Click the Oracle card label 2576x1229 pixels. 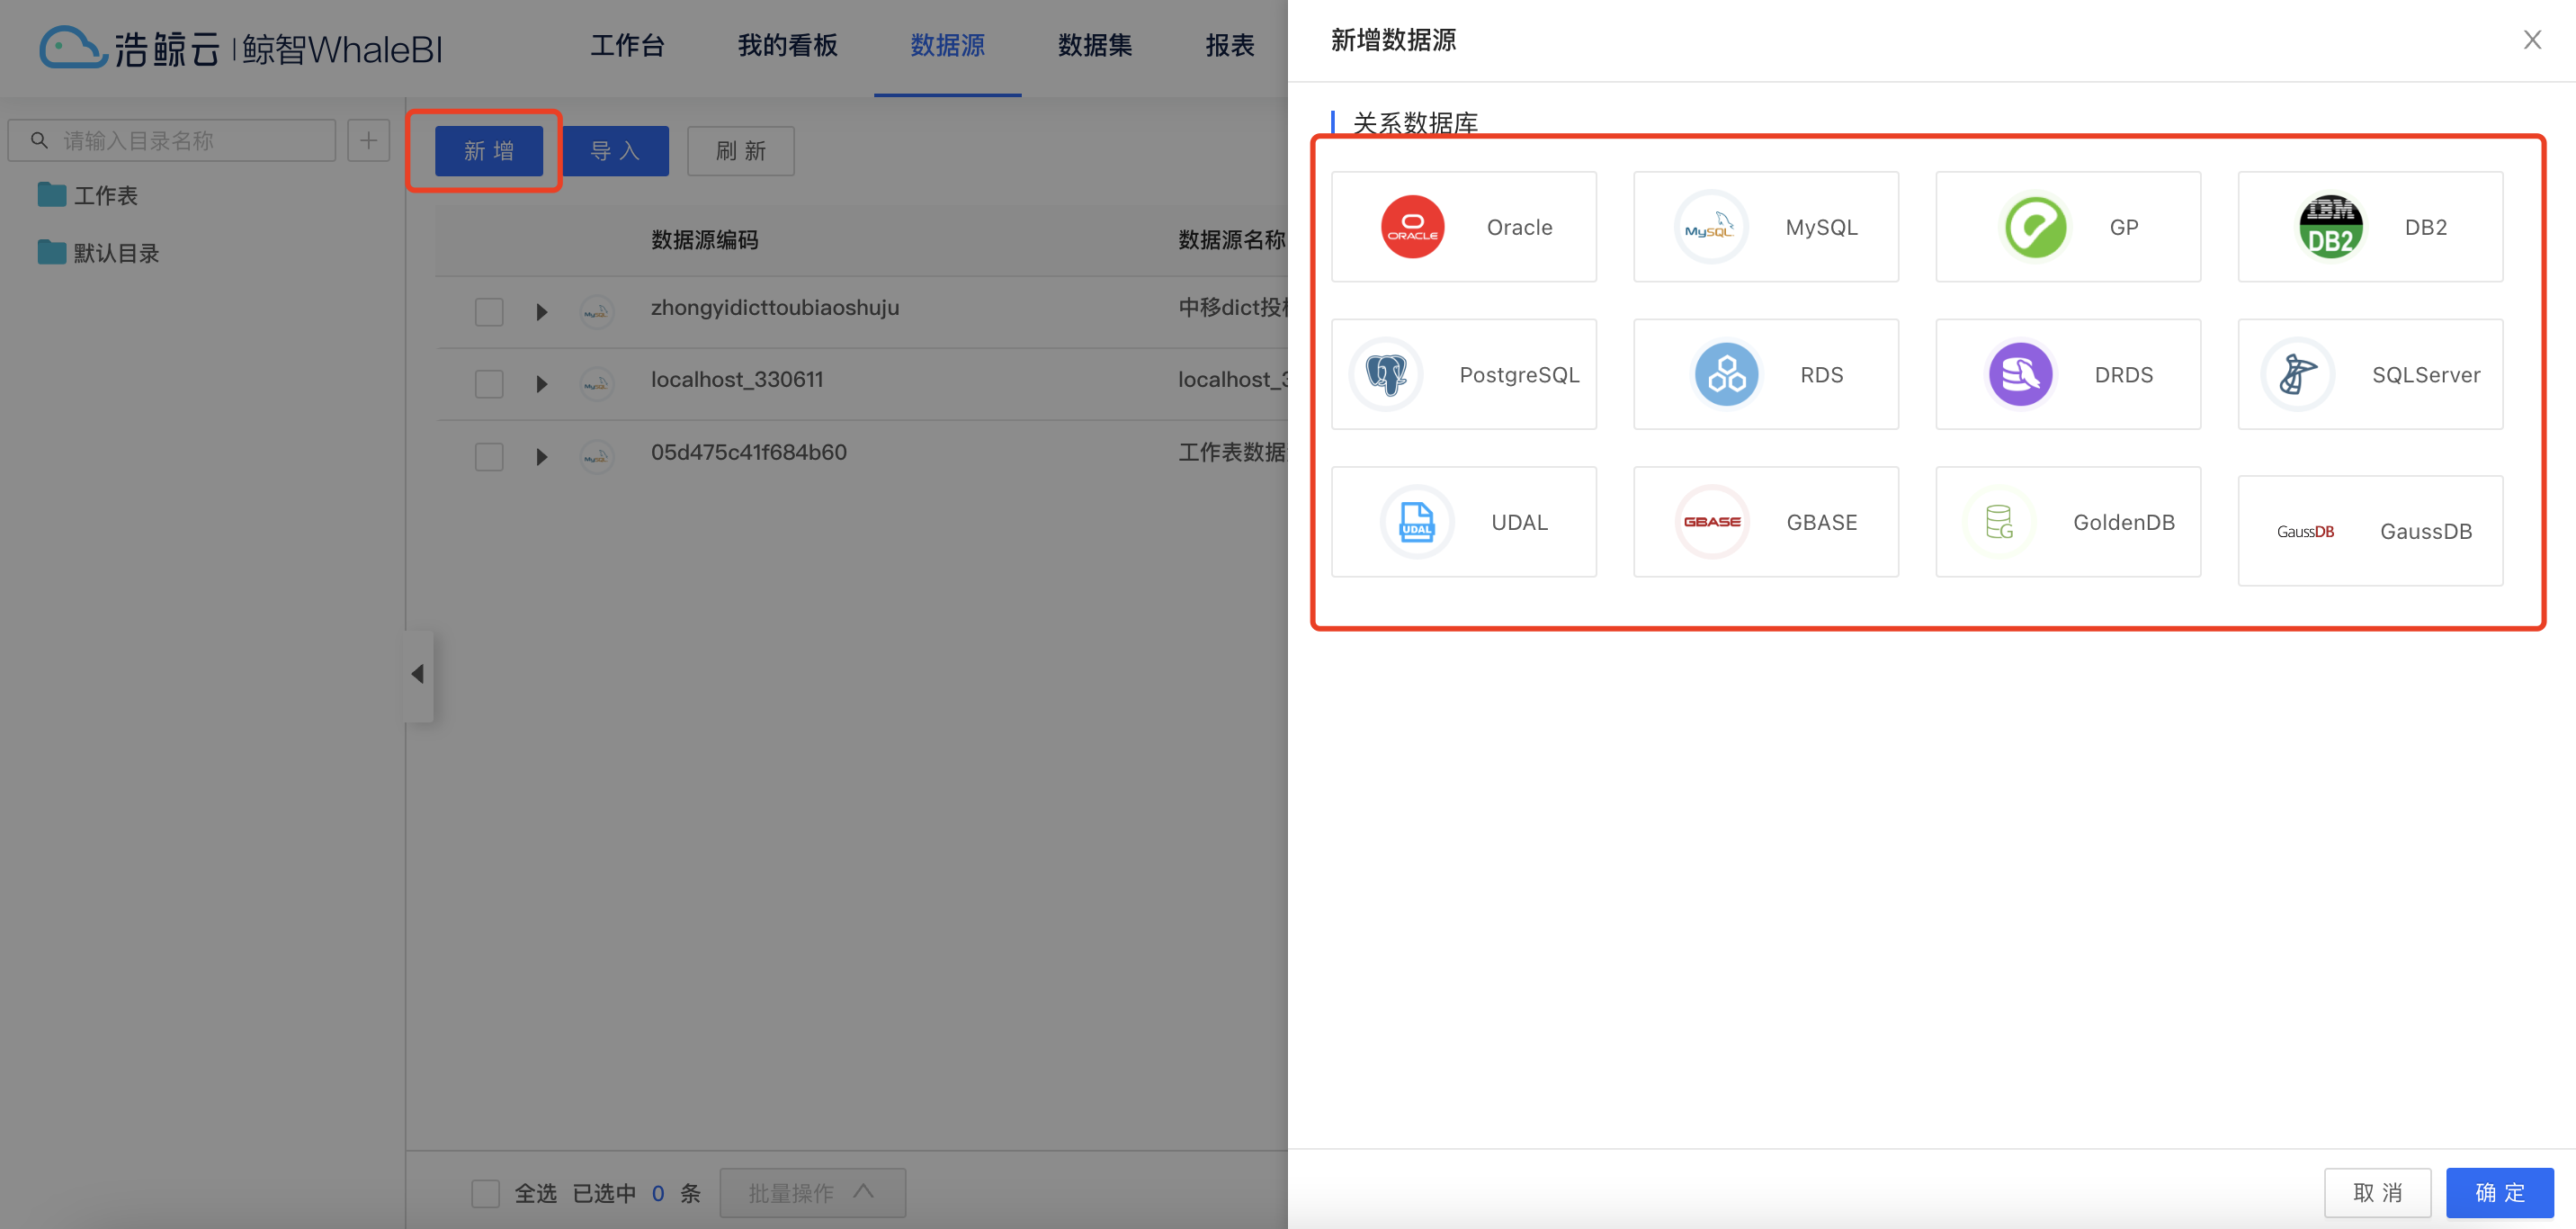click(1519, 227)
